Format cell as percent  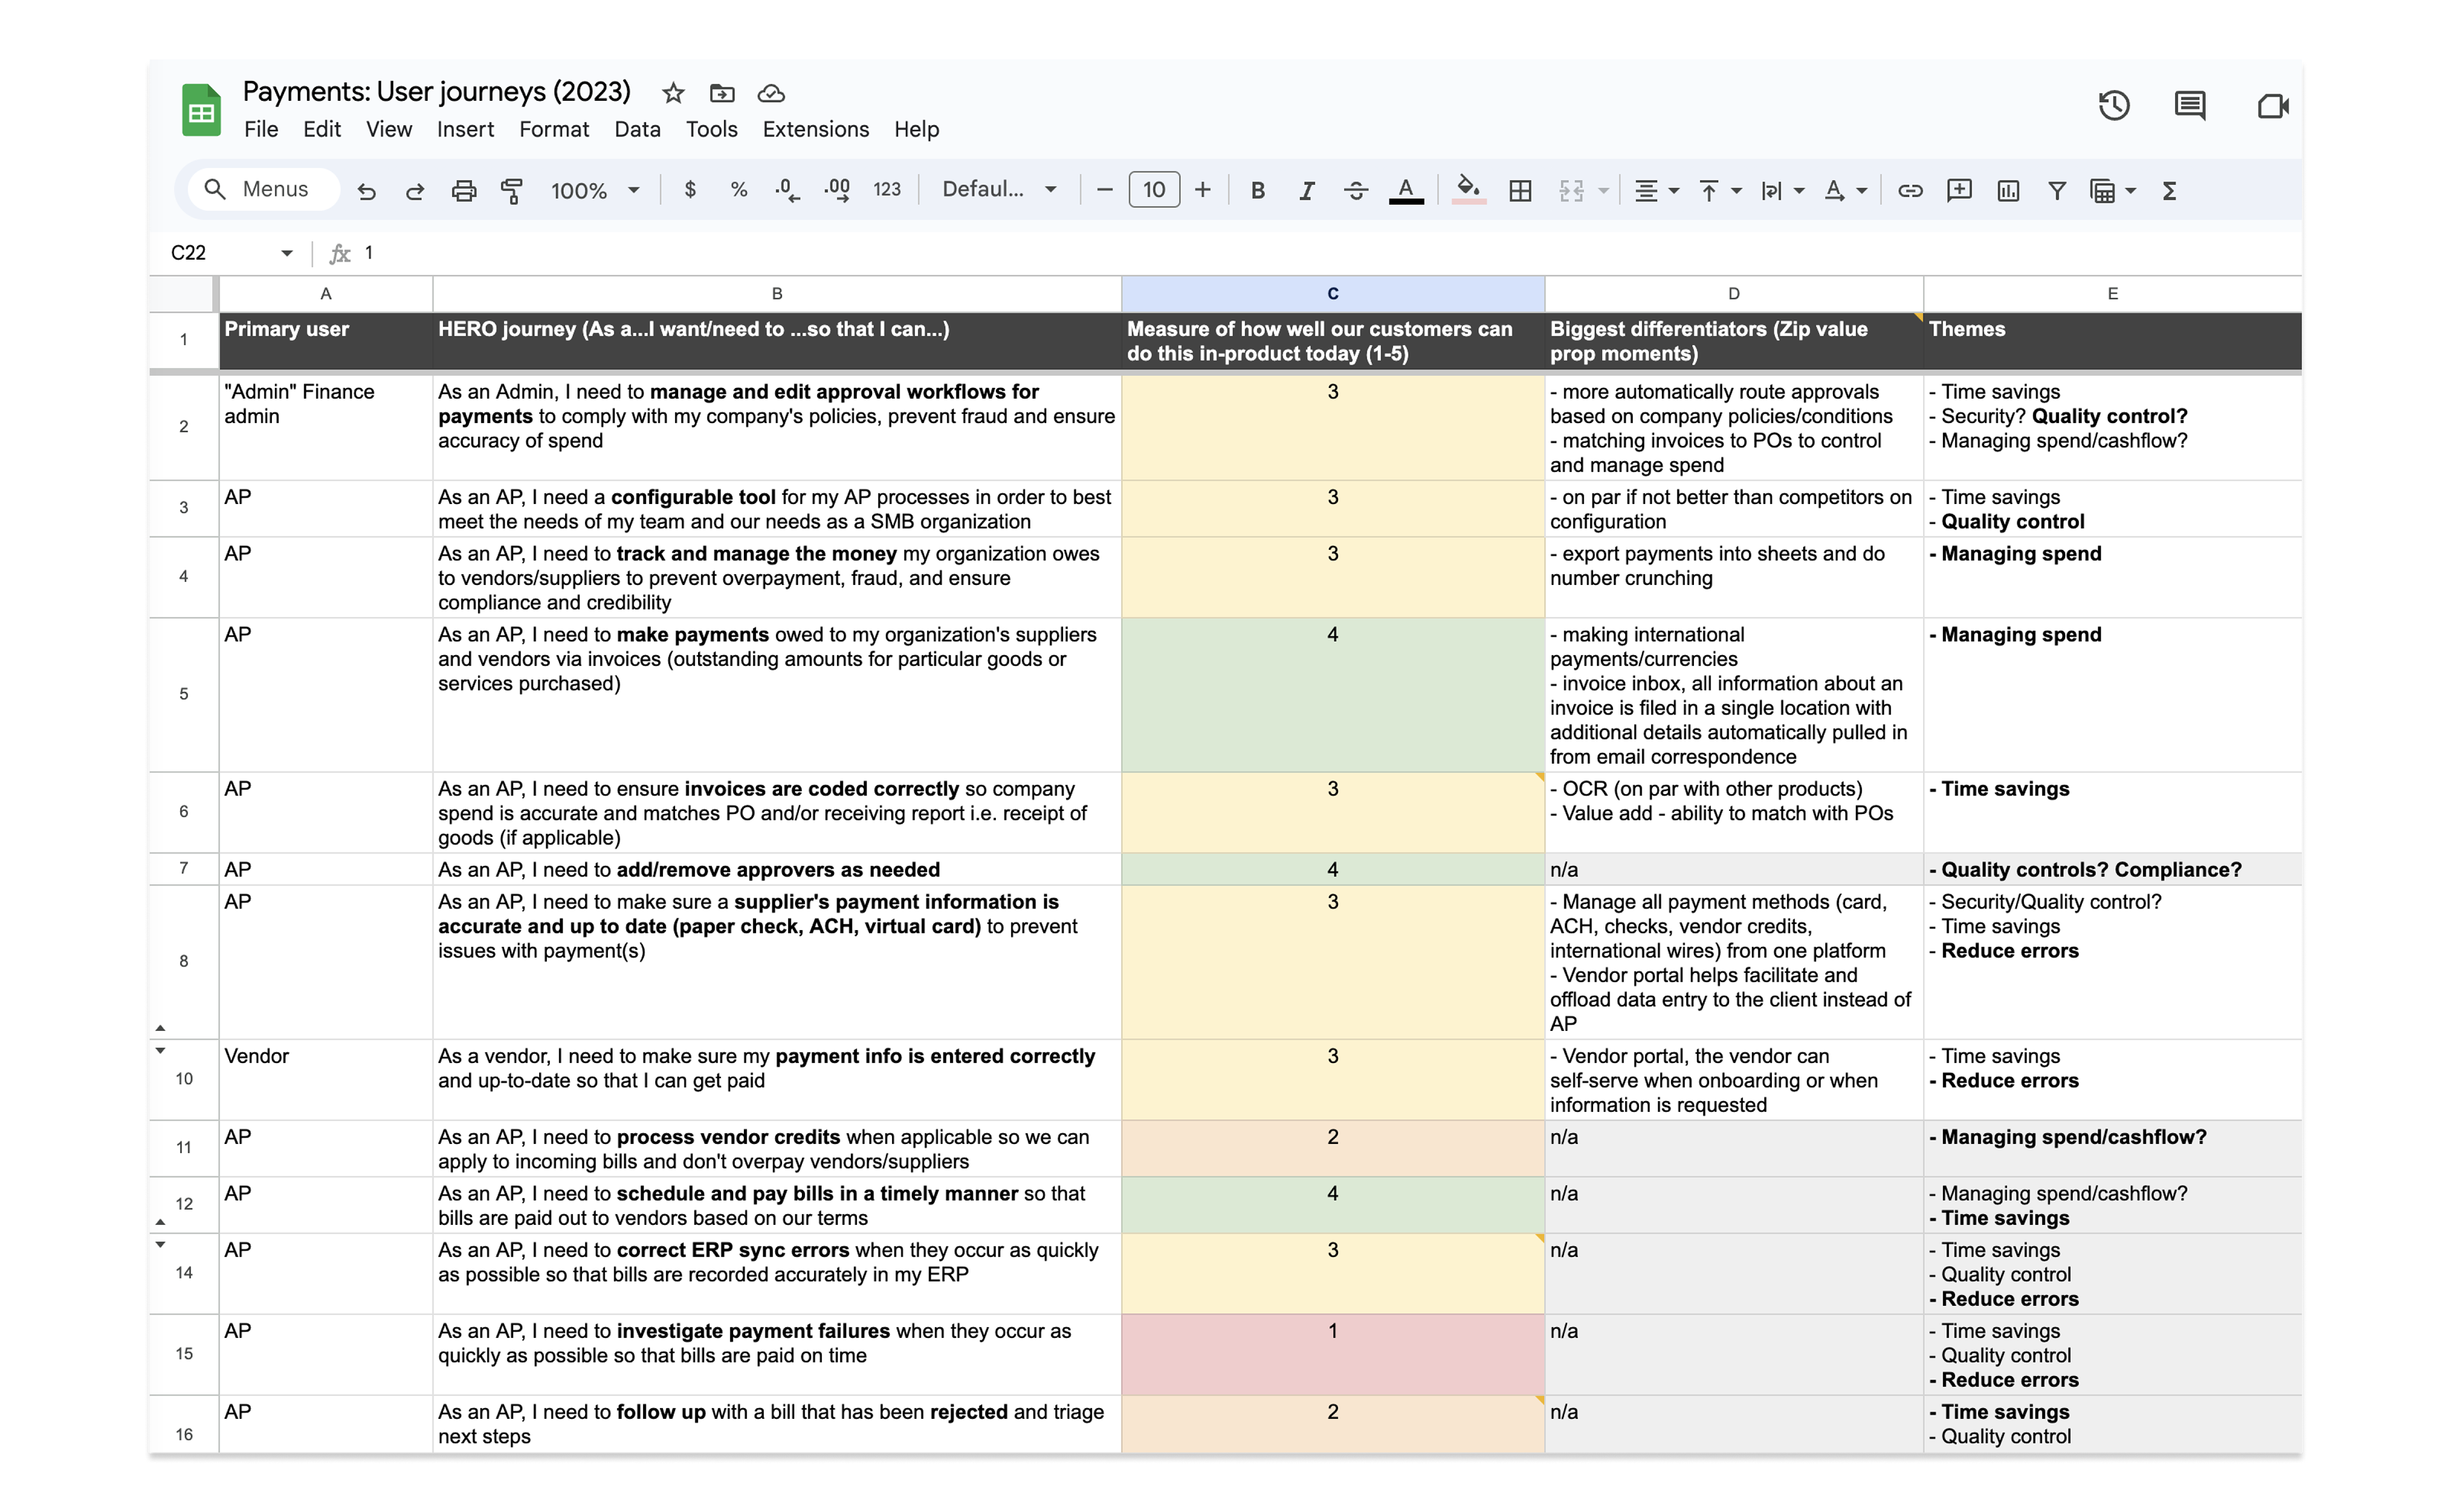tap(739, 189)
